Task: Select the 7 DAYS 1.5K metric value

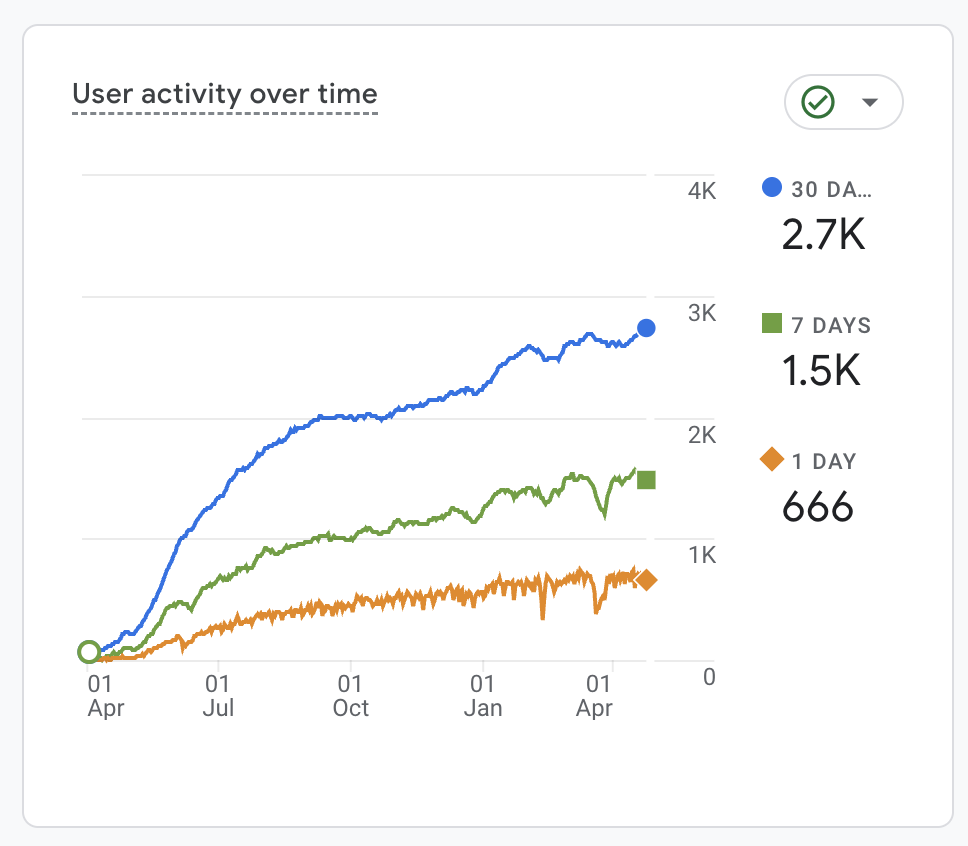Action: pyautogui.click(x=820, y=371)
